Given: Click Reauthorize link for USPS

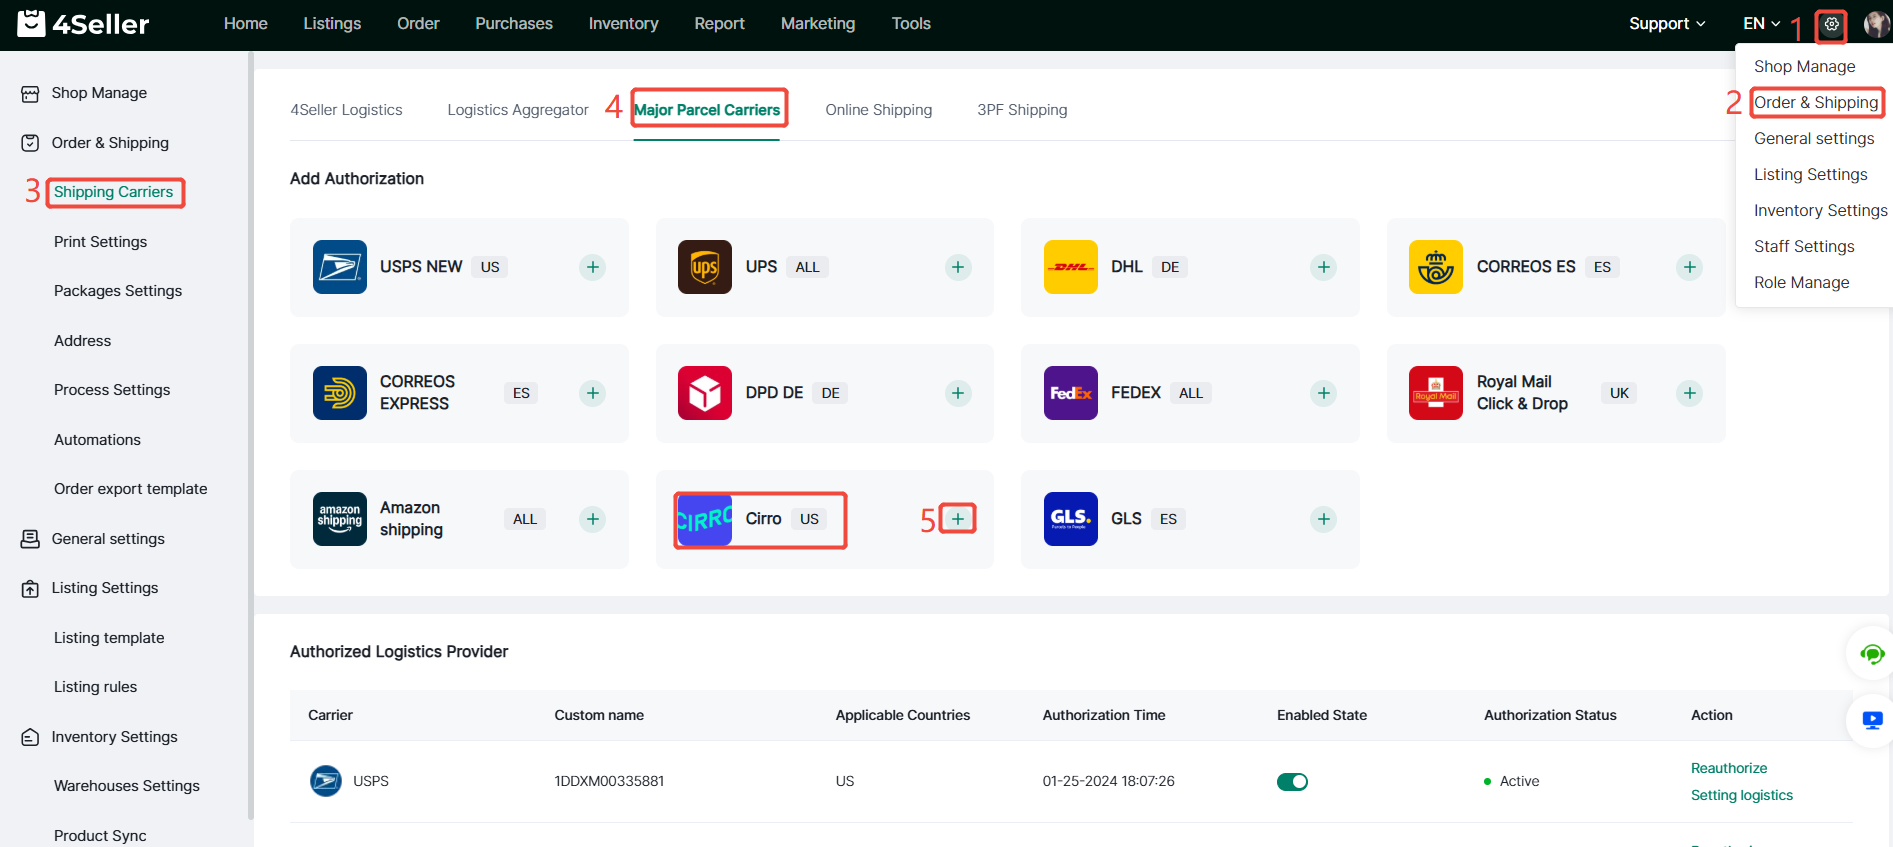Looking at the screenshot, I should pos(1729,768).
